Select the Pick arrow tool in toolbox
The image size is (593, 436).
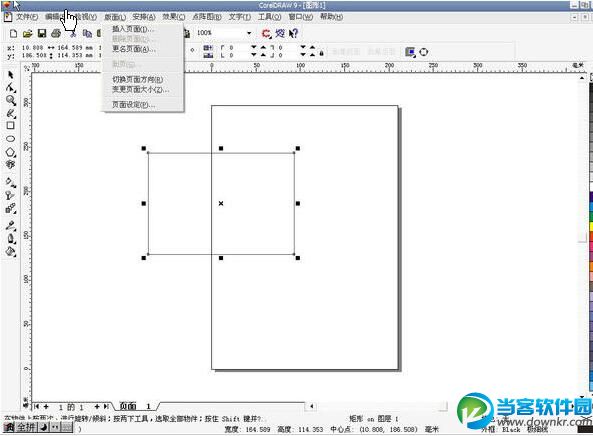pos(11,74)
